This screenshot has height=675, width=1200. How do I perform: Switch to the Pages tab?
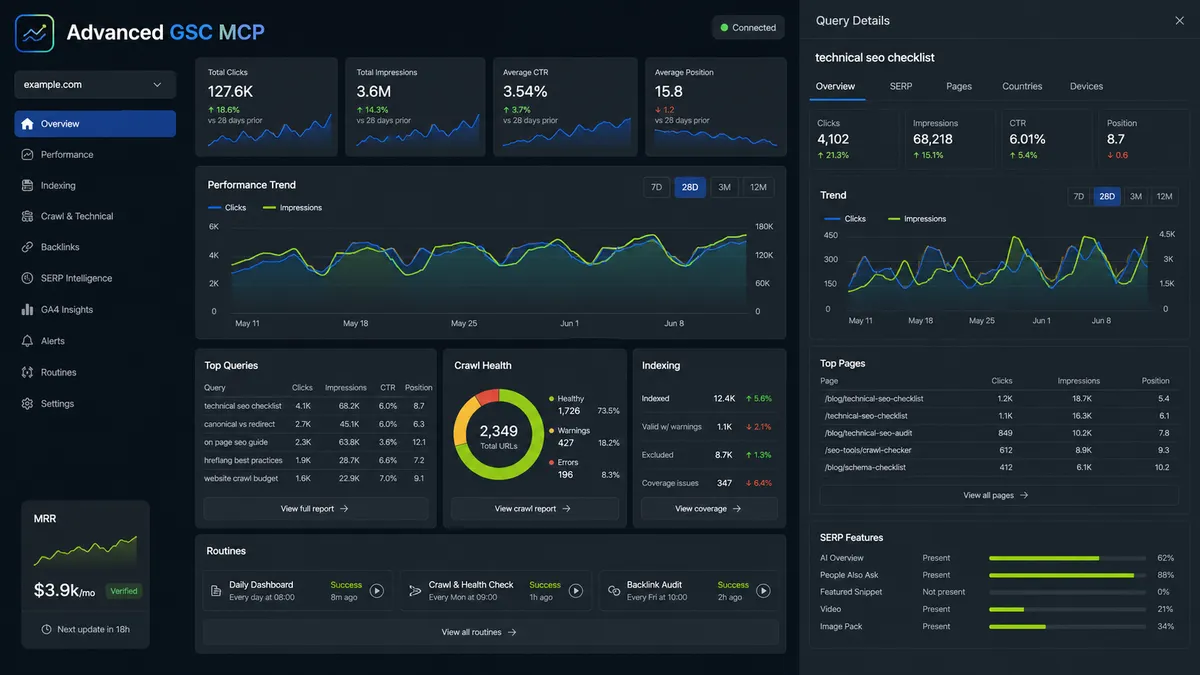pos(959,87)
